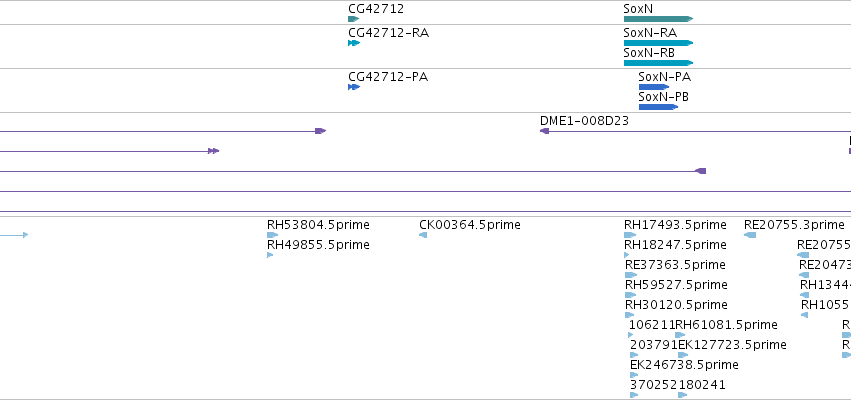Click the EK127723.5prime EST label
The image size is (851, 400).
(x=732, y=345)
